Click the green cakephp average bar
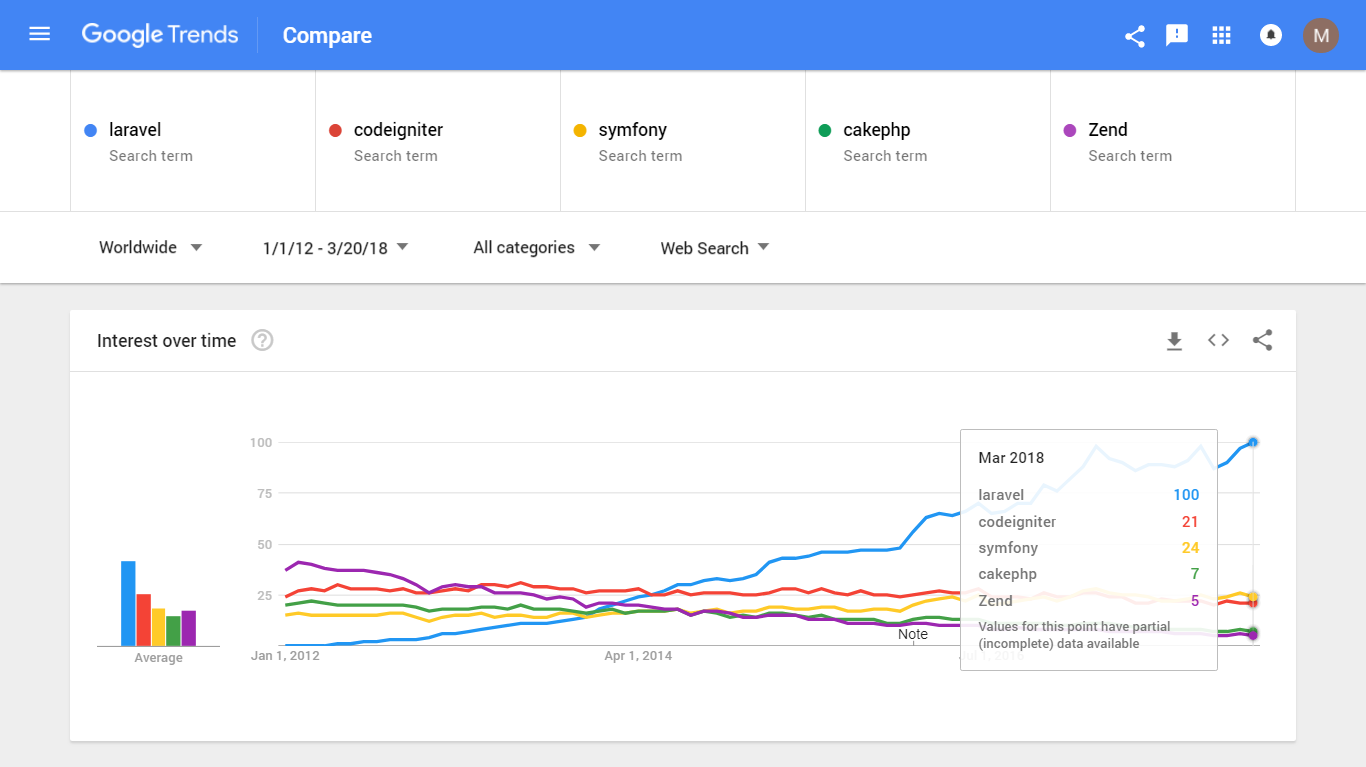The width and height of the screenshot is (1366, 767). click(173, 631)
